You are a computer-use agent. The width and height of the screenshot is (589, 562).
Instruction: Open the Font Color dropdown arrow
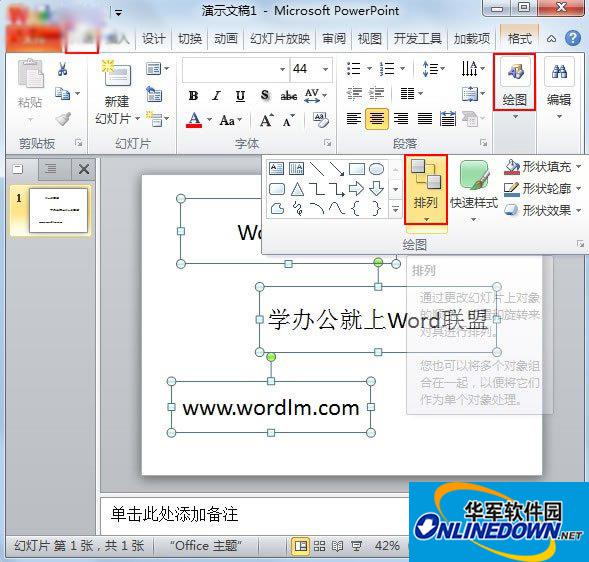pos(209,120)
